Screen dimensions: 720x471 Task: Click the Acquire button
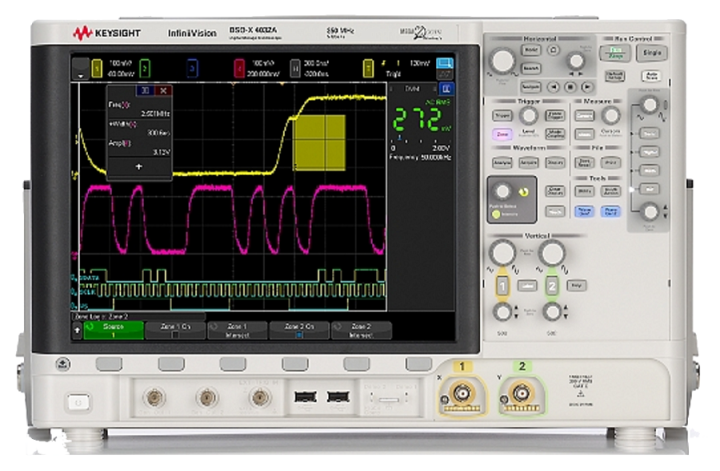point(529,163)
